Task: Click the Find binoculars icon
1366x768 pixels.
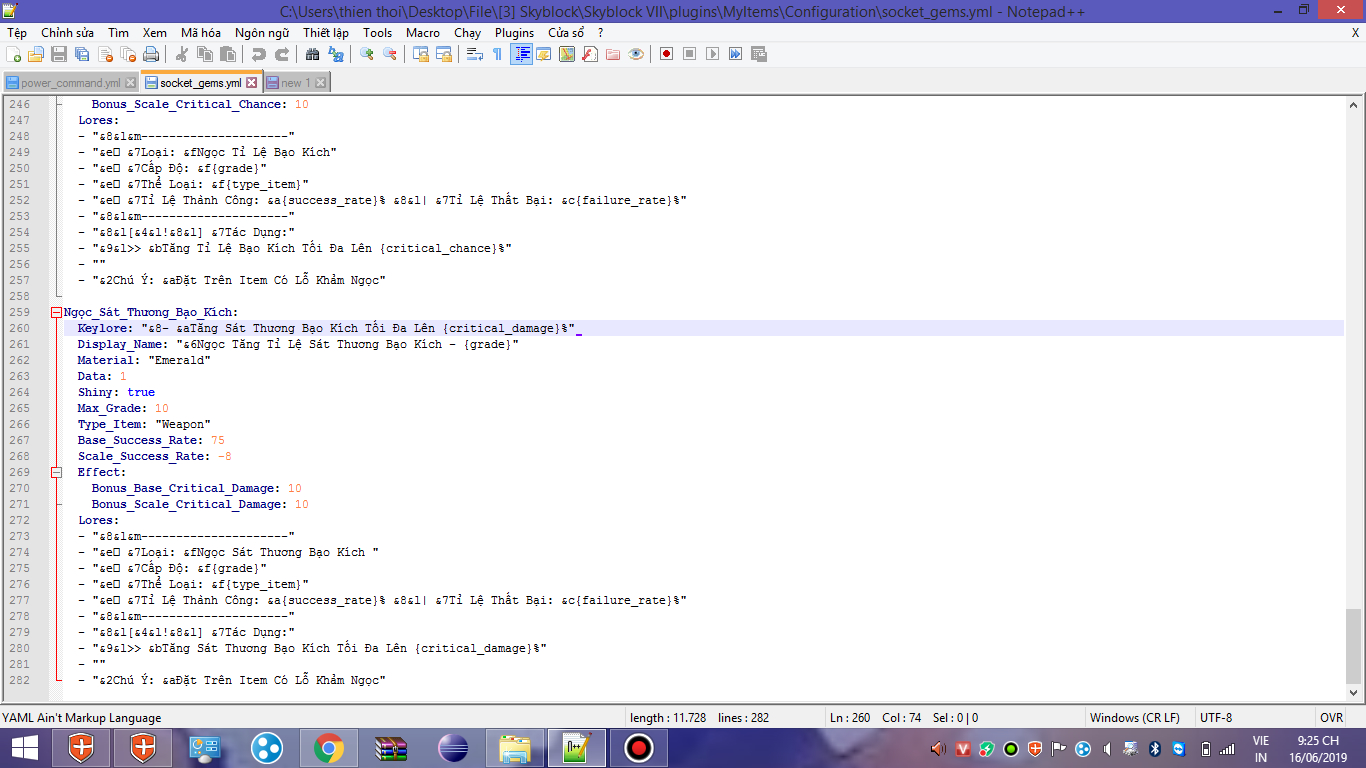Action: (312, 54)
